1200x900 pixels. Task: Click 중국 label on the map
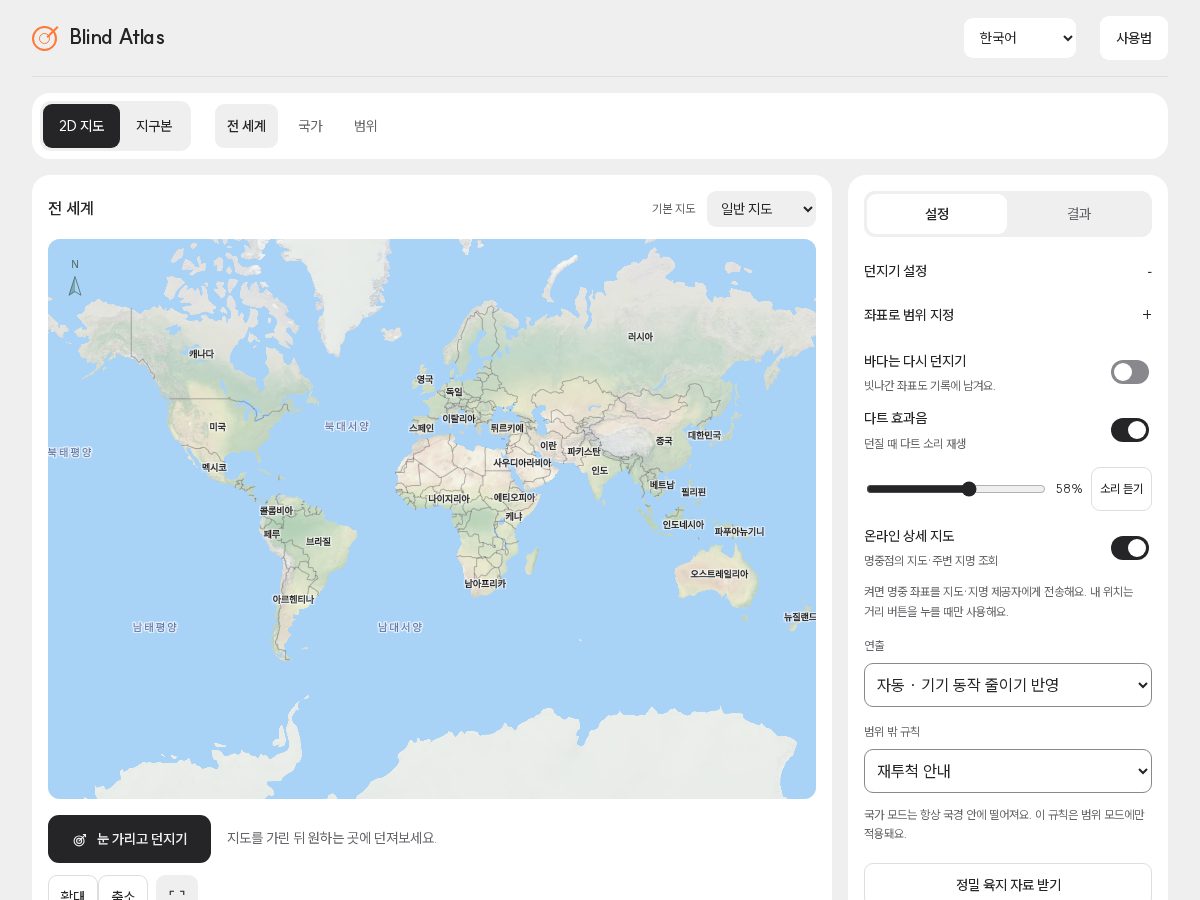(664, 441)
